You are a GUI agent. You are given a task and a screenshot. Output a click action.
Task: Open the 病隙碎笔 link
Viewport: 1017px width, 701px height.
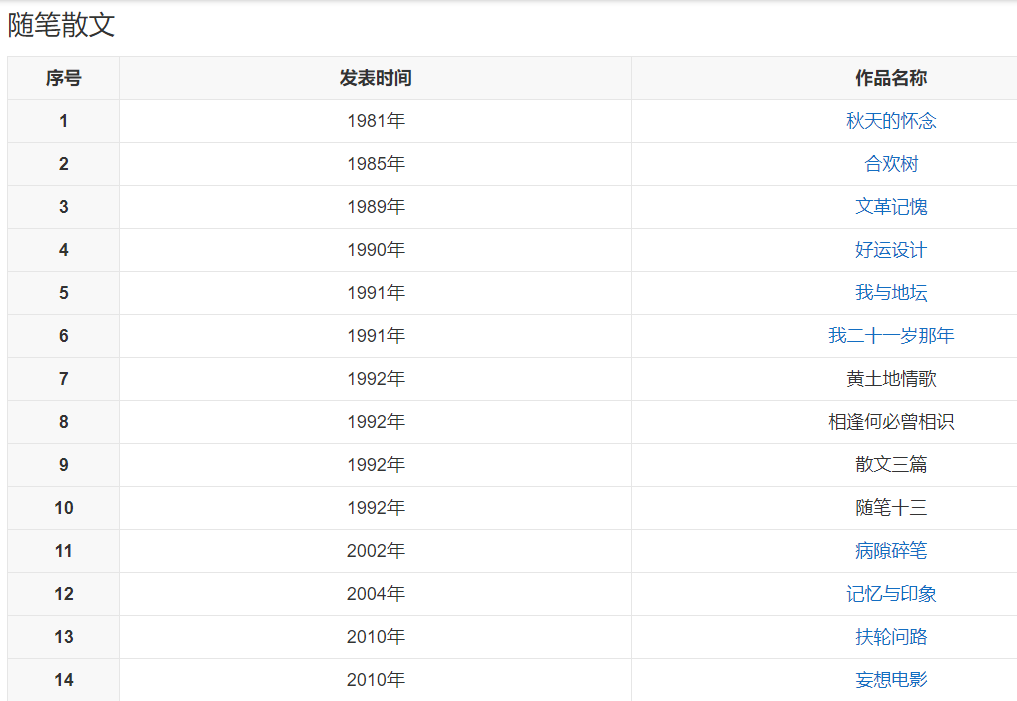(x=891, y=551)
